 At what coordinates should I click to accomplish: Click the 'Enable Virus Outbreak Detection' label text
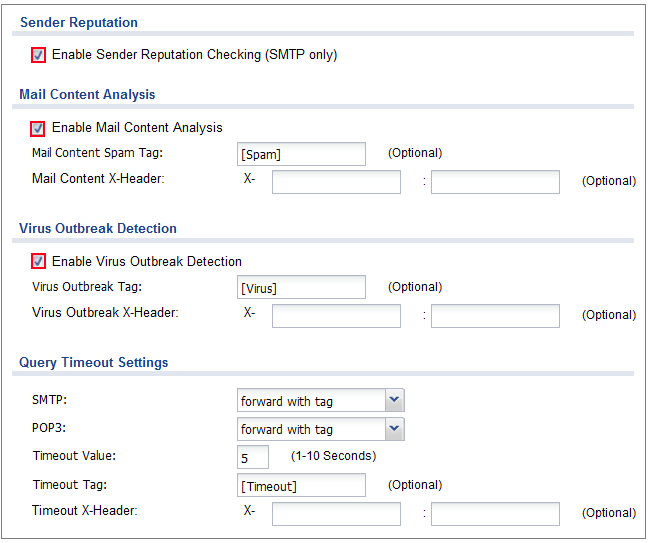147,261
